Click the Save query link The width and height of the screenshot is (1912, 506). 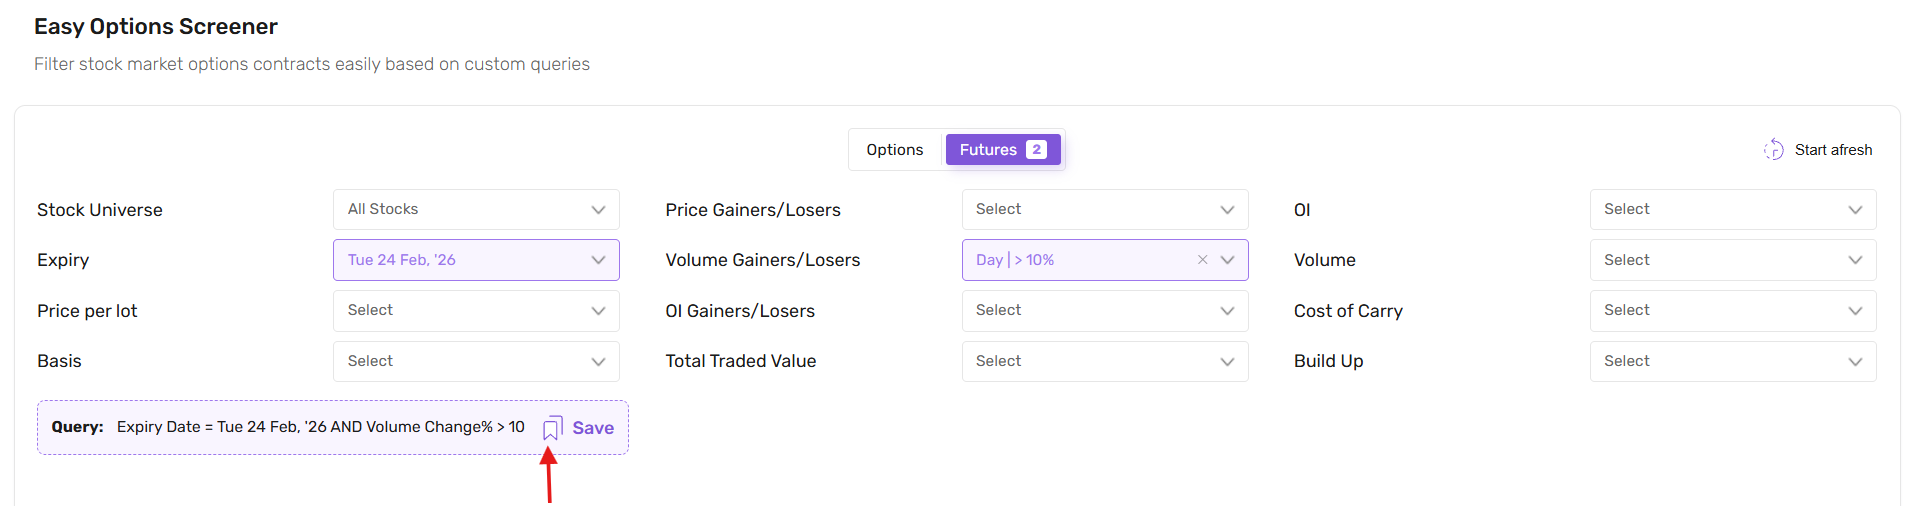tap(593, 428)
